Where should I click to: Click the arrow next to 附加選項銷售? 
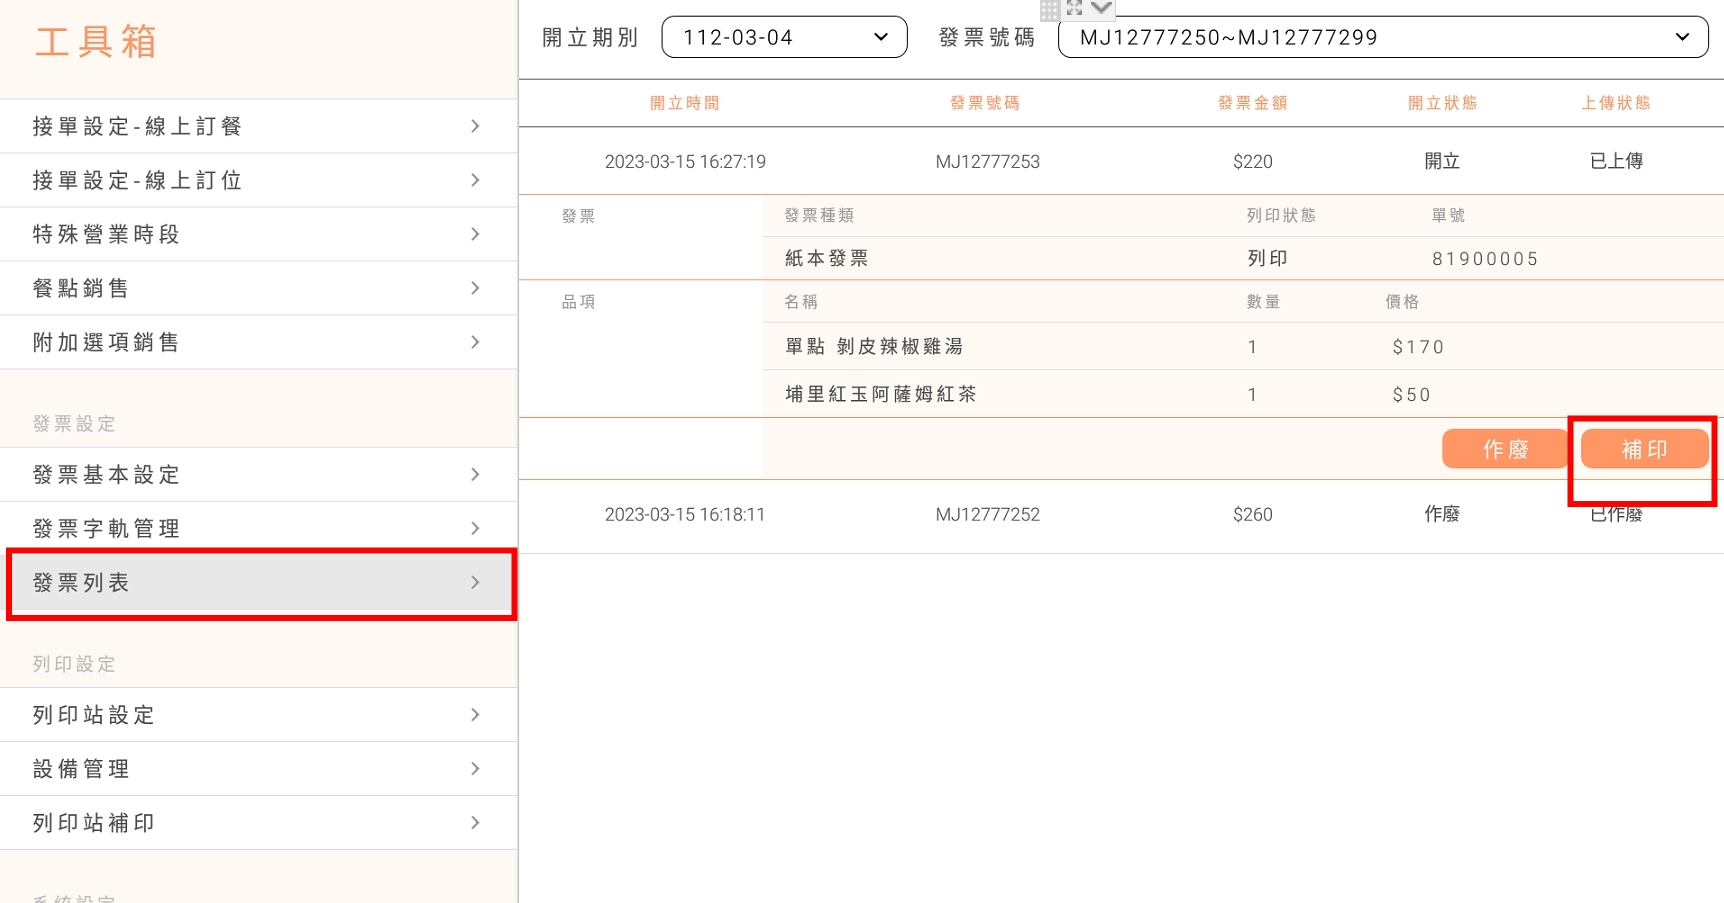point(475,342)
